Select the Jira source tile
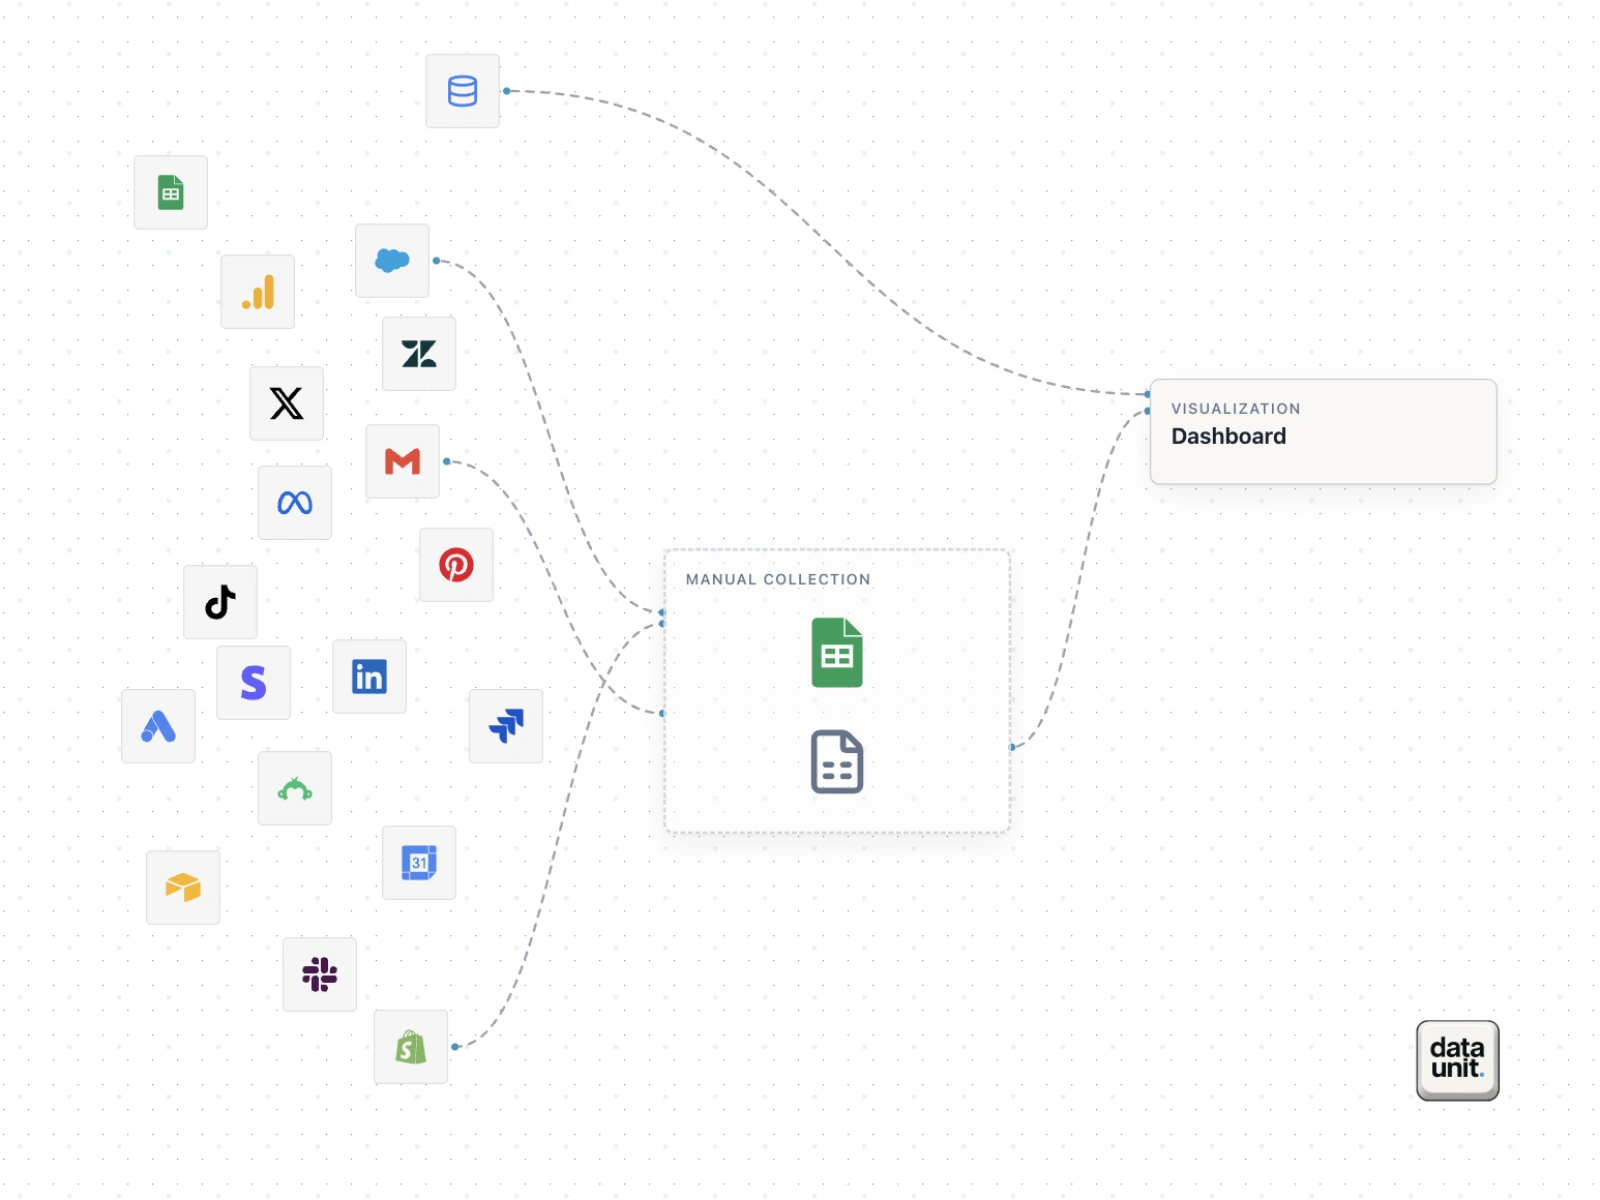The image size is (1600, 1200). tap(506, 726)
